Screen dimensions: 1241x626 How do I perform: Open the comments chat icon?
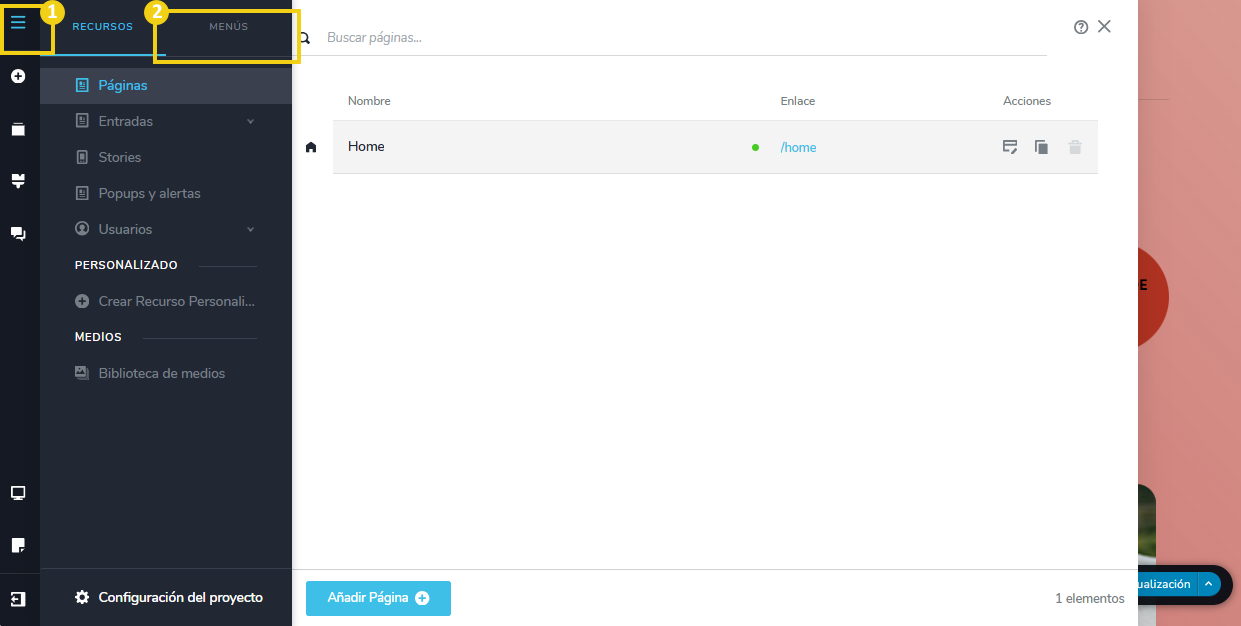(18, 233)
